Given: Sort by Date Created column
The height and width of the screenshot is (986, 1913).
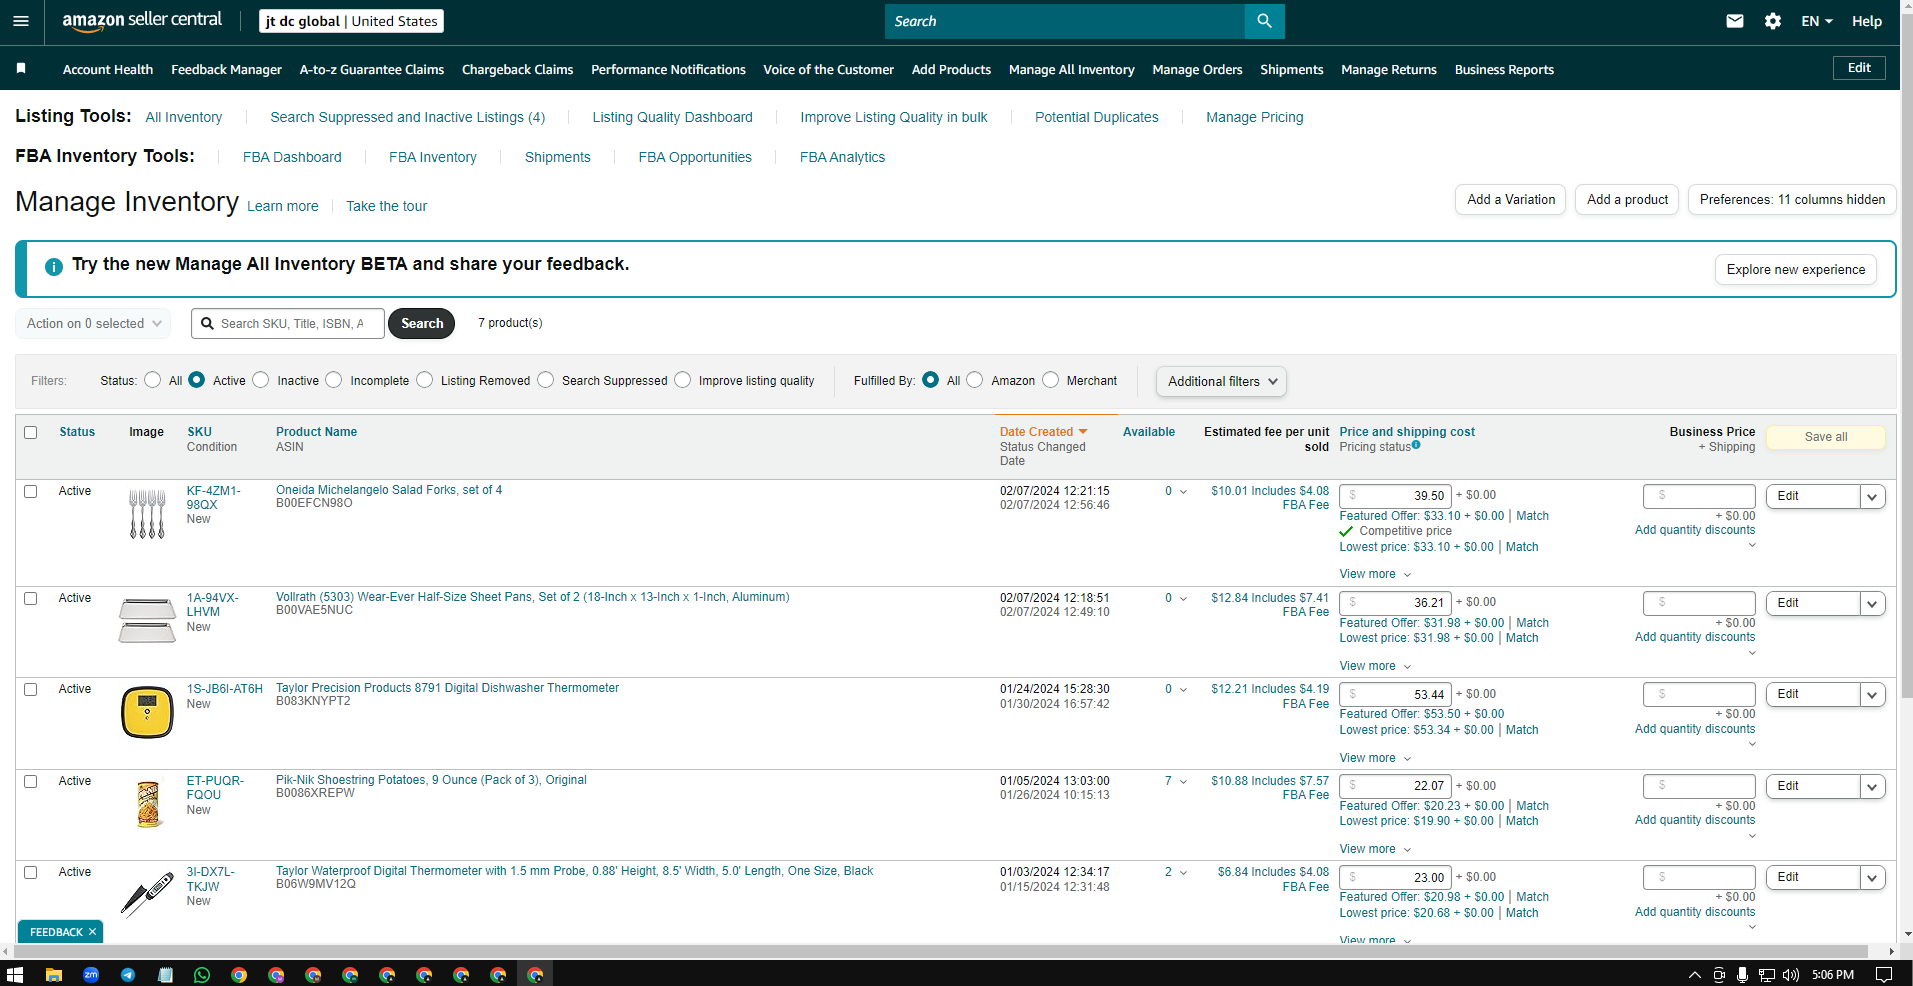Looking at the screenshot, I should pyautogui.click(x=1043, y=432).
